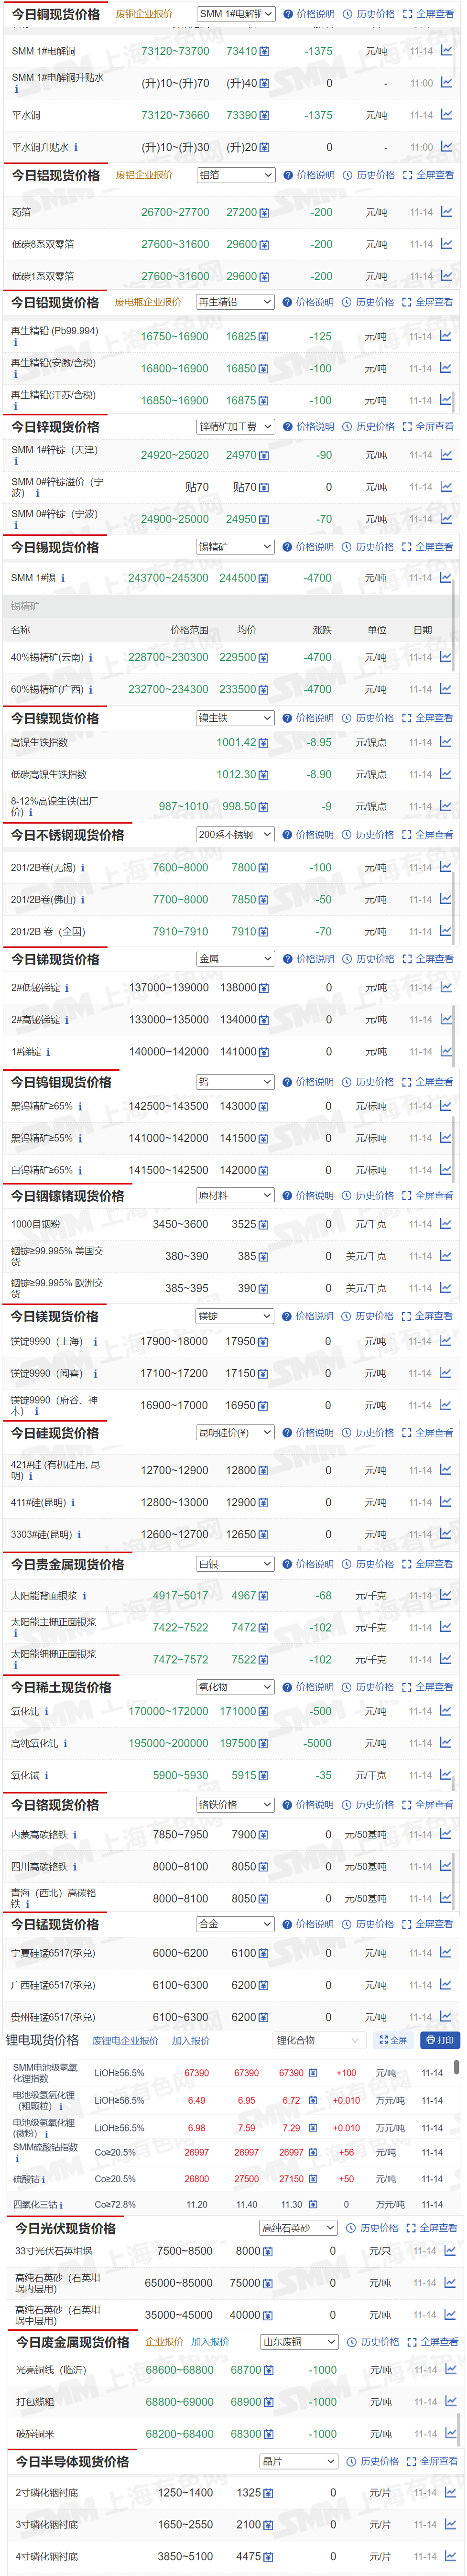467x2576 pixels.
Task: Open the 铝箔 category dropdown
Action: (x=235, y=175)
